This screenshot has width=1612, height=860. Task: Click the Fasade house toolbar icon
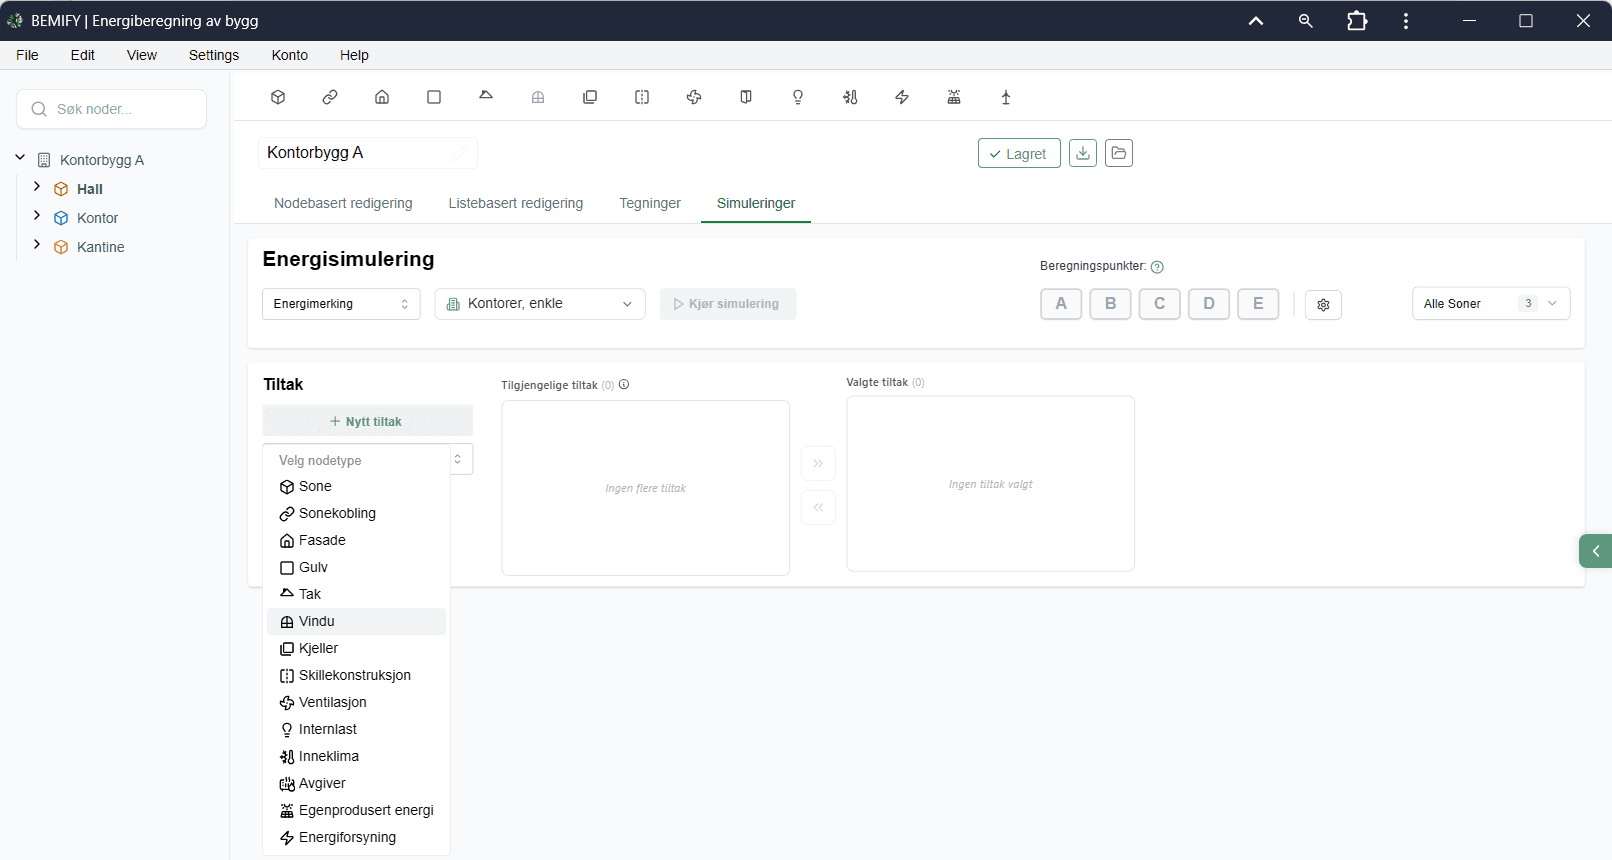[x=382, y=97]
